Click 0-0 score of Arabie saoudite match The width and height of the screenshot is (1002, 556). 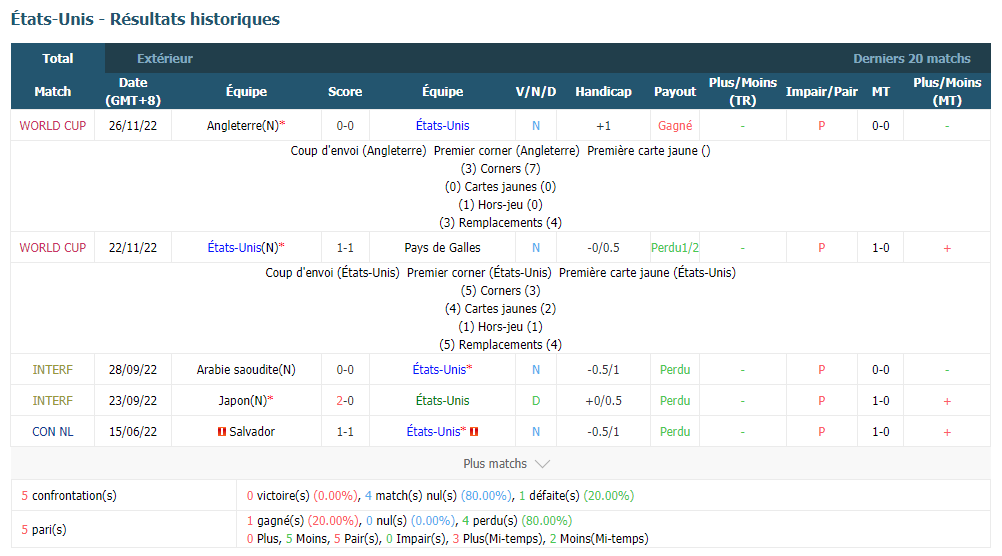[x=345, y=370]
